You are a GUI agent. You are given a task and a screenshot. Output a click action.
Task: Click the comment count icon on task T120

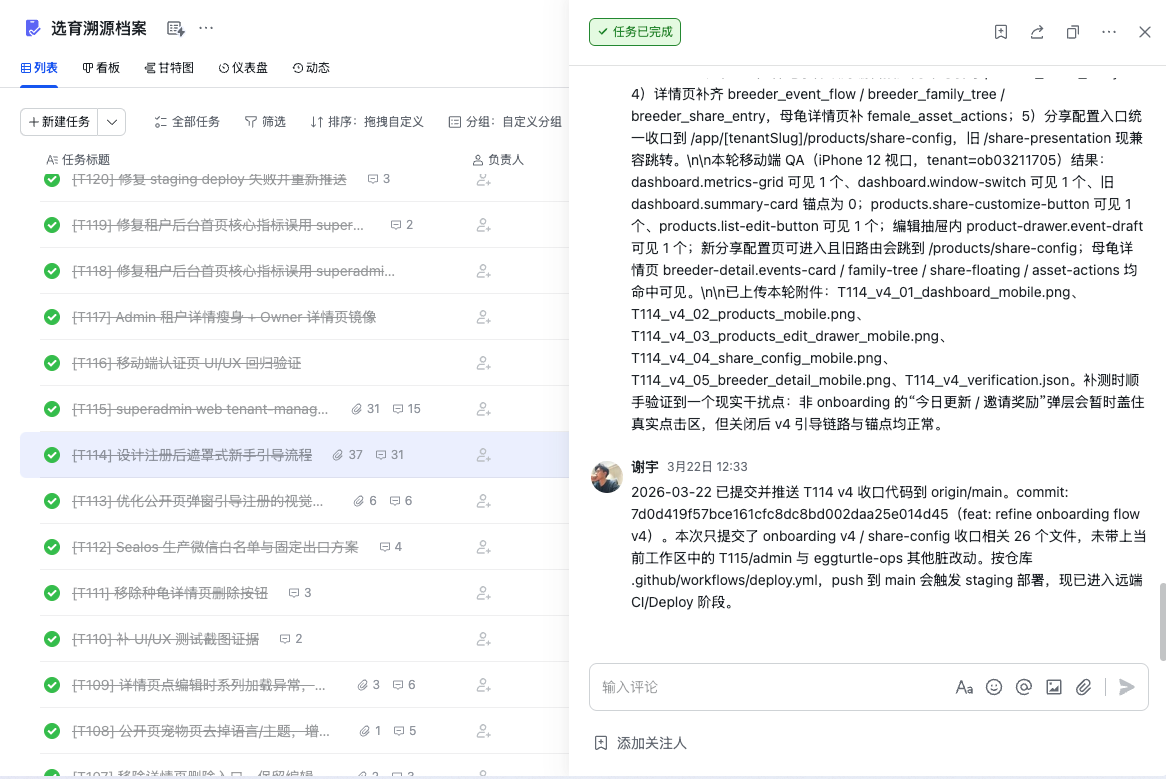click(379, 179)
